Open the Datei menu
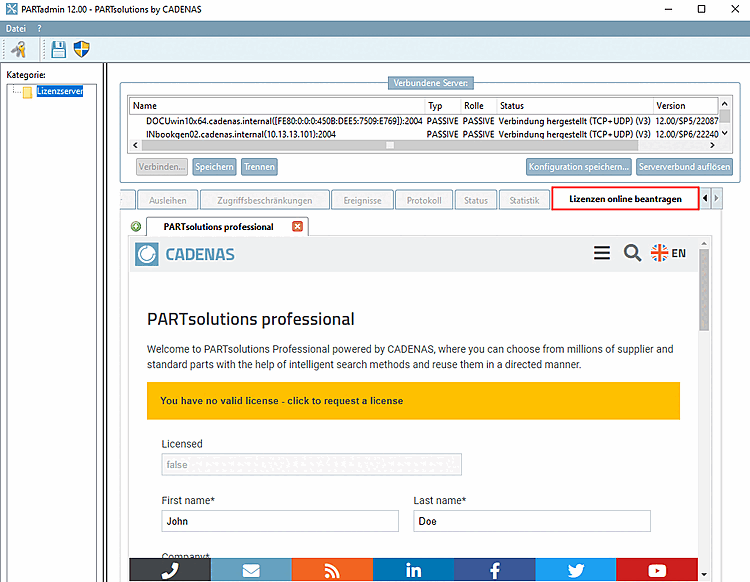 click(16, 29)
